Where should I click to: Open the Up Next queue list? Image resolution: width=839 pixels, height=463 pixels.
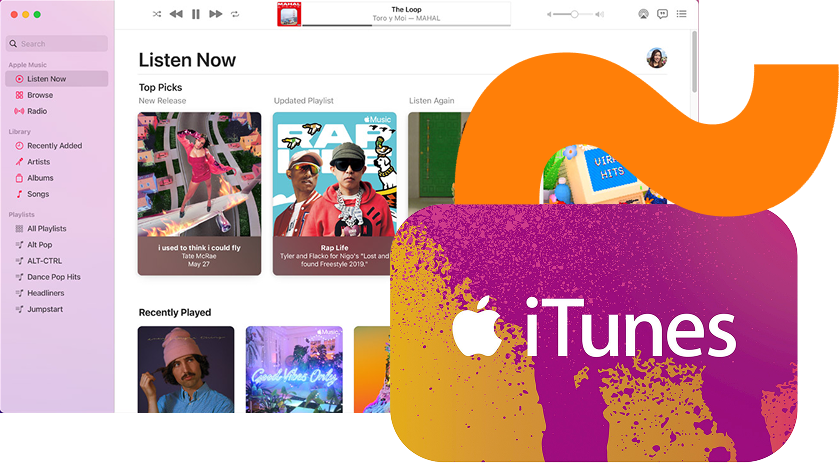(x=681, y=14)
